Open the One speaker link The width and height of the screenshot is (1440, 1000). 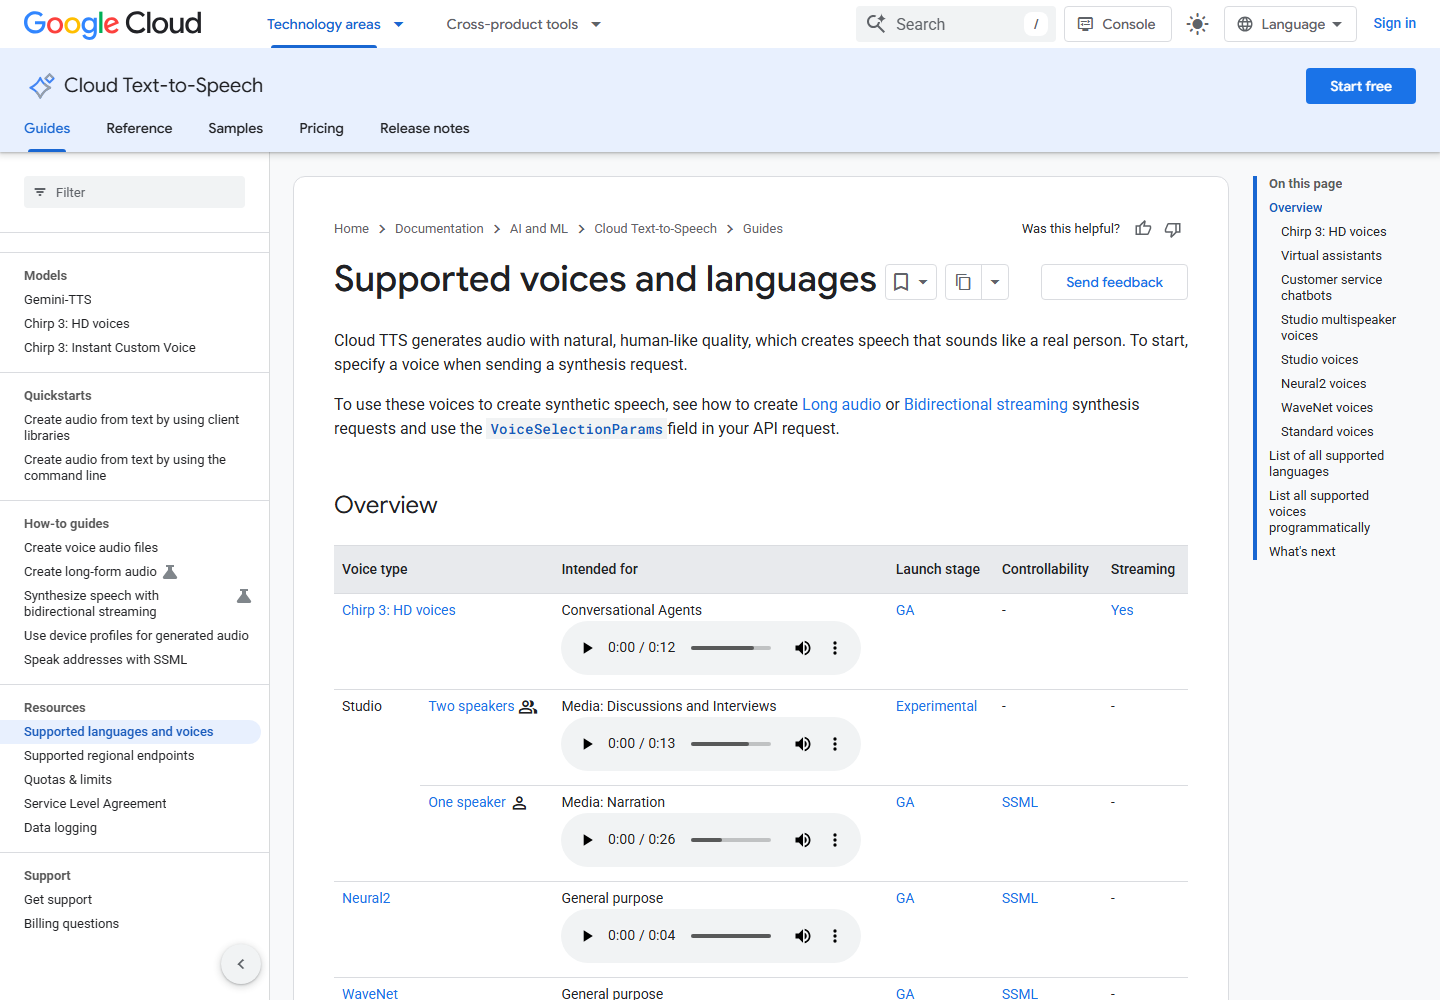click(x=467, y=802)
